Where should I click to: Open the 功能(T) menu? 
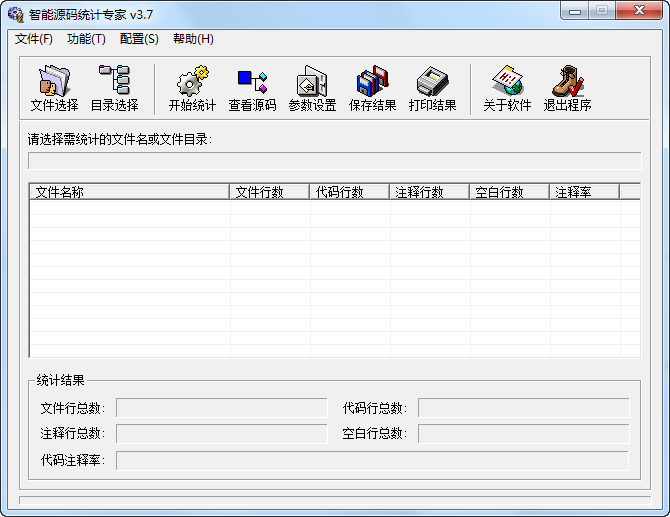click(x=86, y=39)
